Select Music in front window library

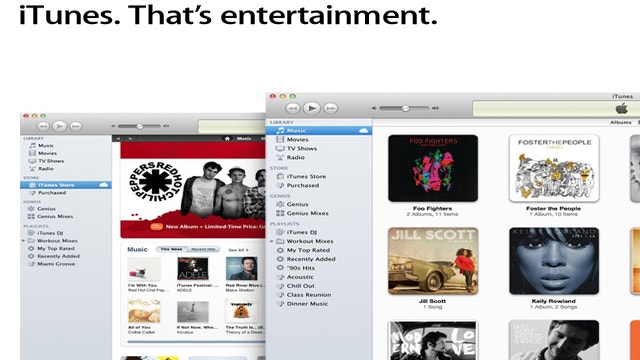click(x=319, y=131)
